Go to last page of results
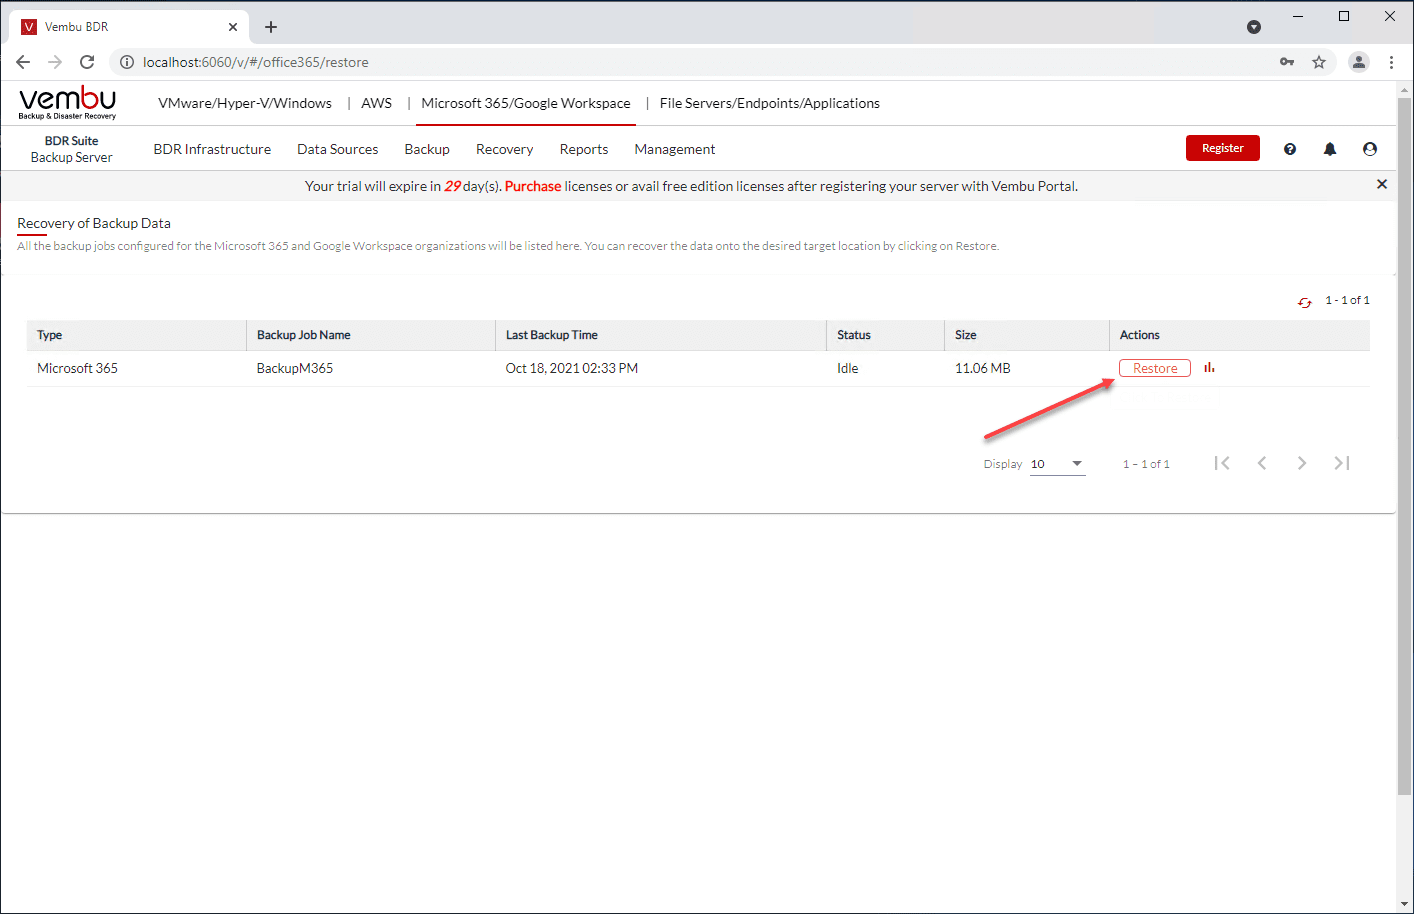The width and height of the screenshot is (1414, 914). point(1342,463)
